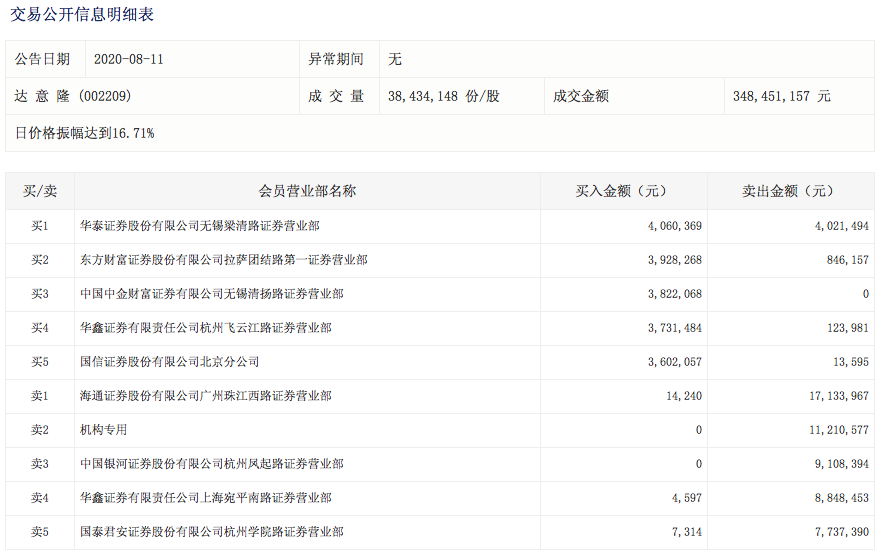Click 华鑫证券有限责任公司杭州飞云江路证券营业部
The image size is (887, 554).
tap(206, 328)
